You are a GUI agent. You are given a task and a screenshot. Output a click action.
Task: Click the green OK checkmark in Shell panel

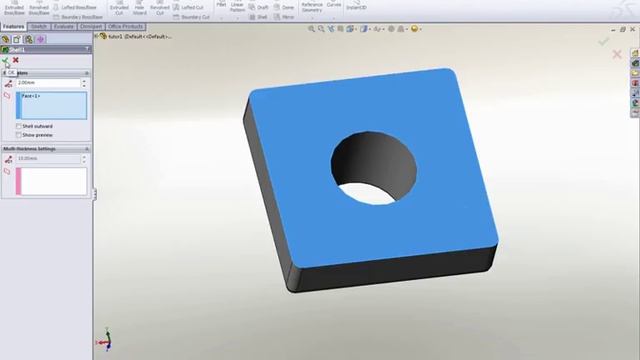coord(5,60)
